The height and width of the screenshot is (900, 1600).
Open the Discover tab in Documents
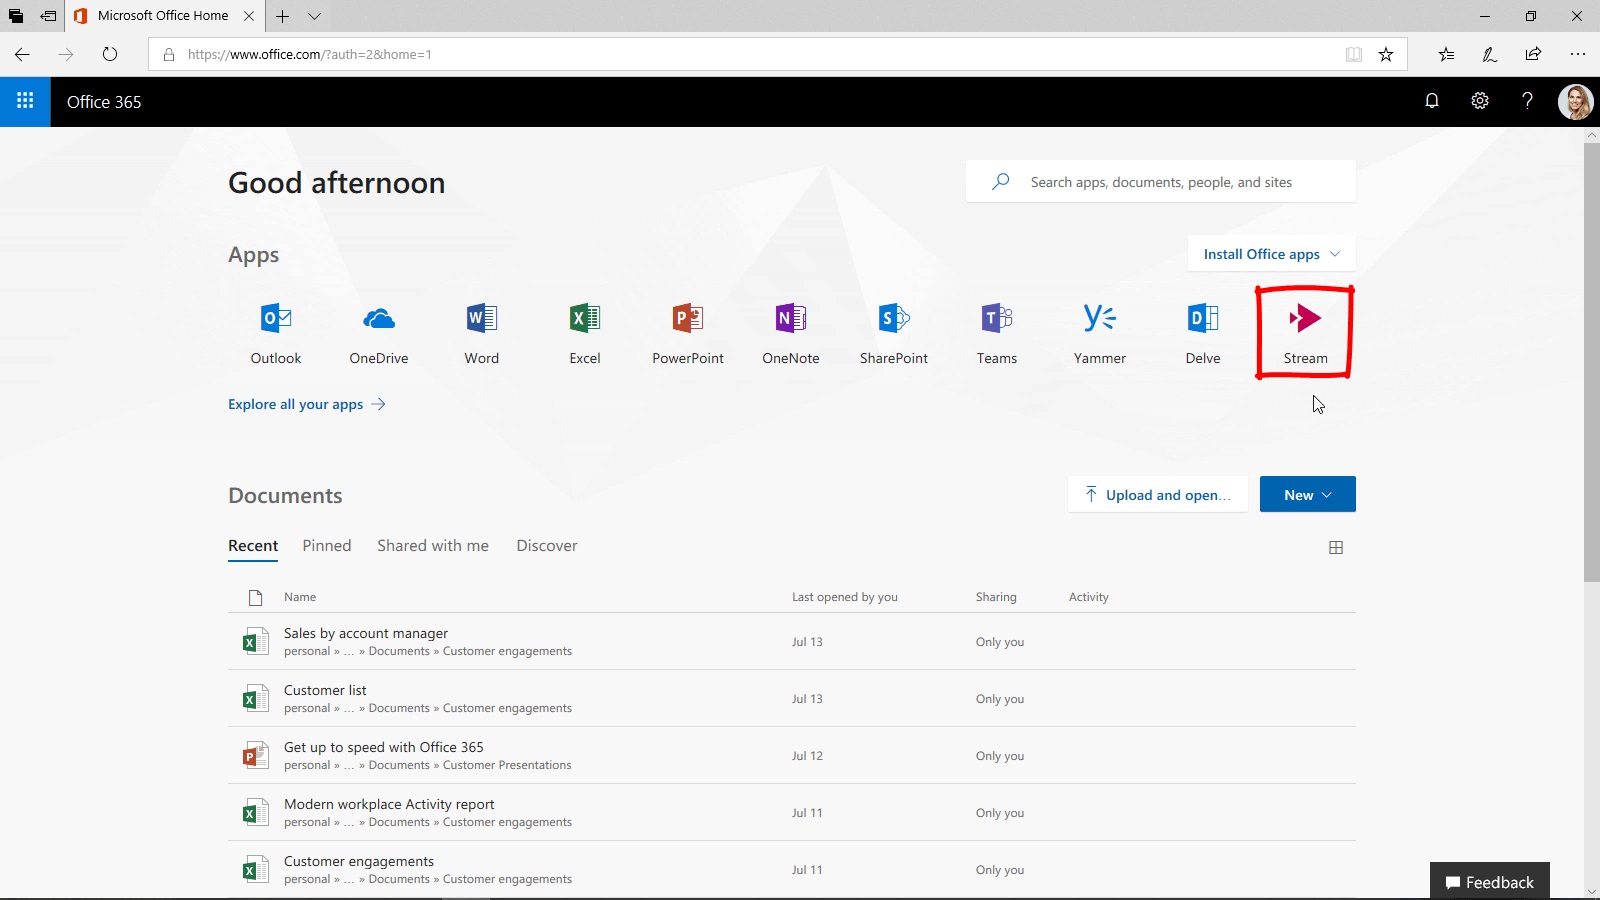[546, 545]
